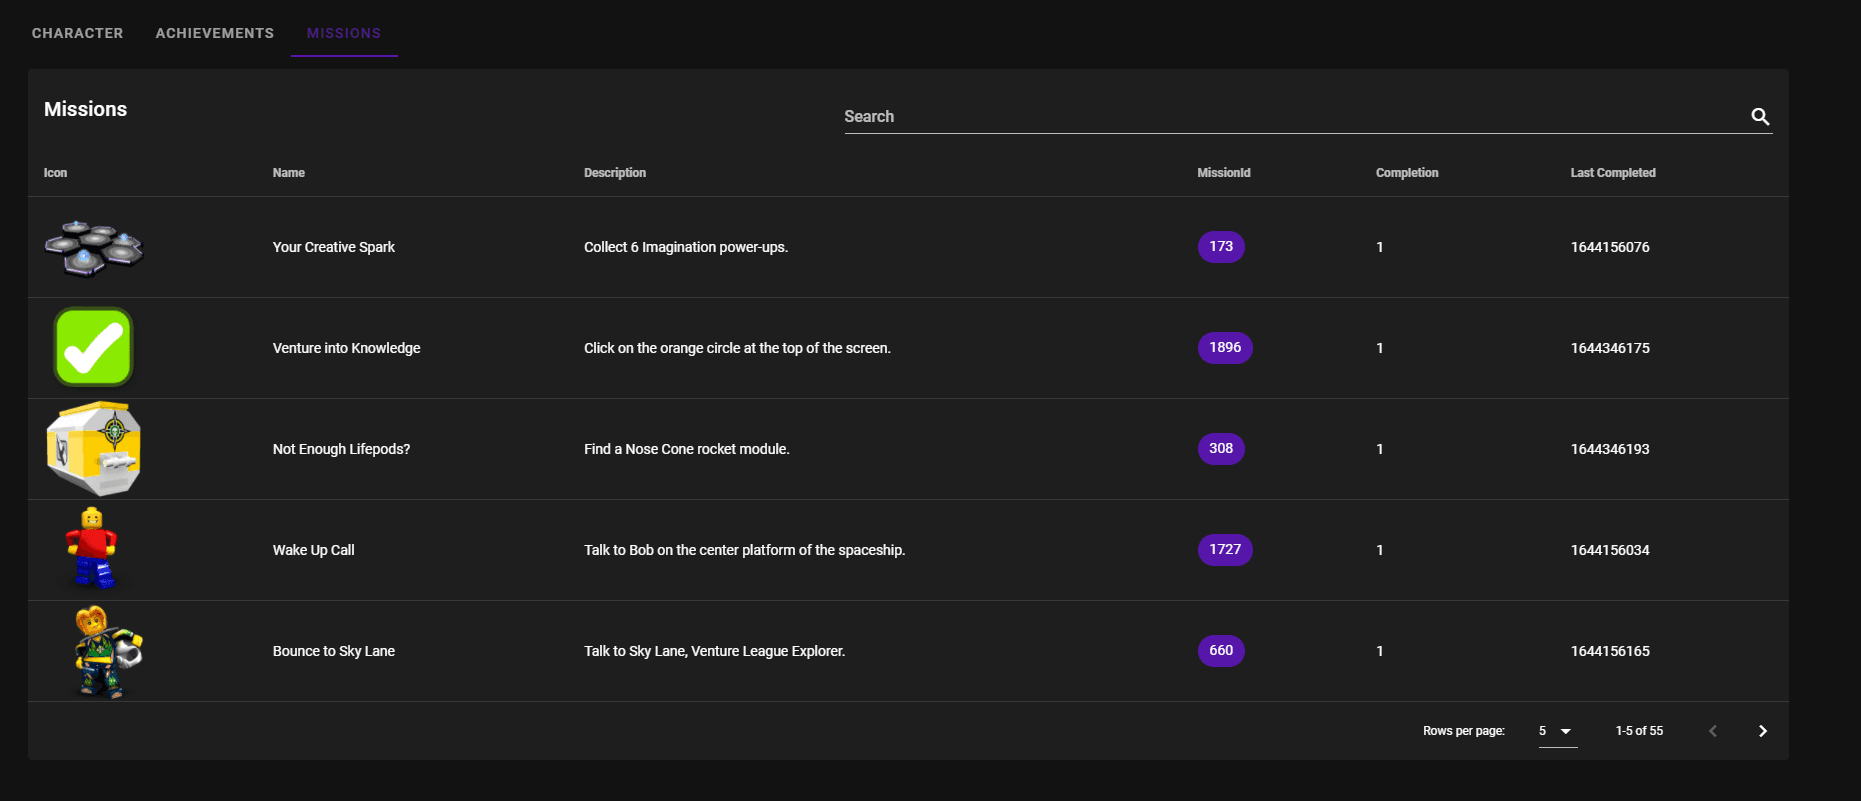Image resolution: width=1861 pixels, height=801 pixels.
Task: Click mission ID badge 1896
Action: click(x=1225, y=348)
